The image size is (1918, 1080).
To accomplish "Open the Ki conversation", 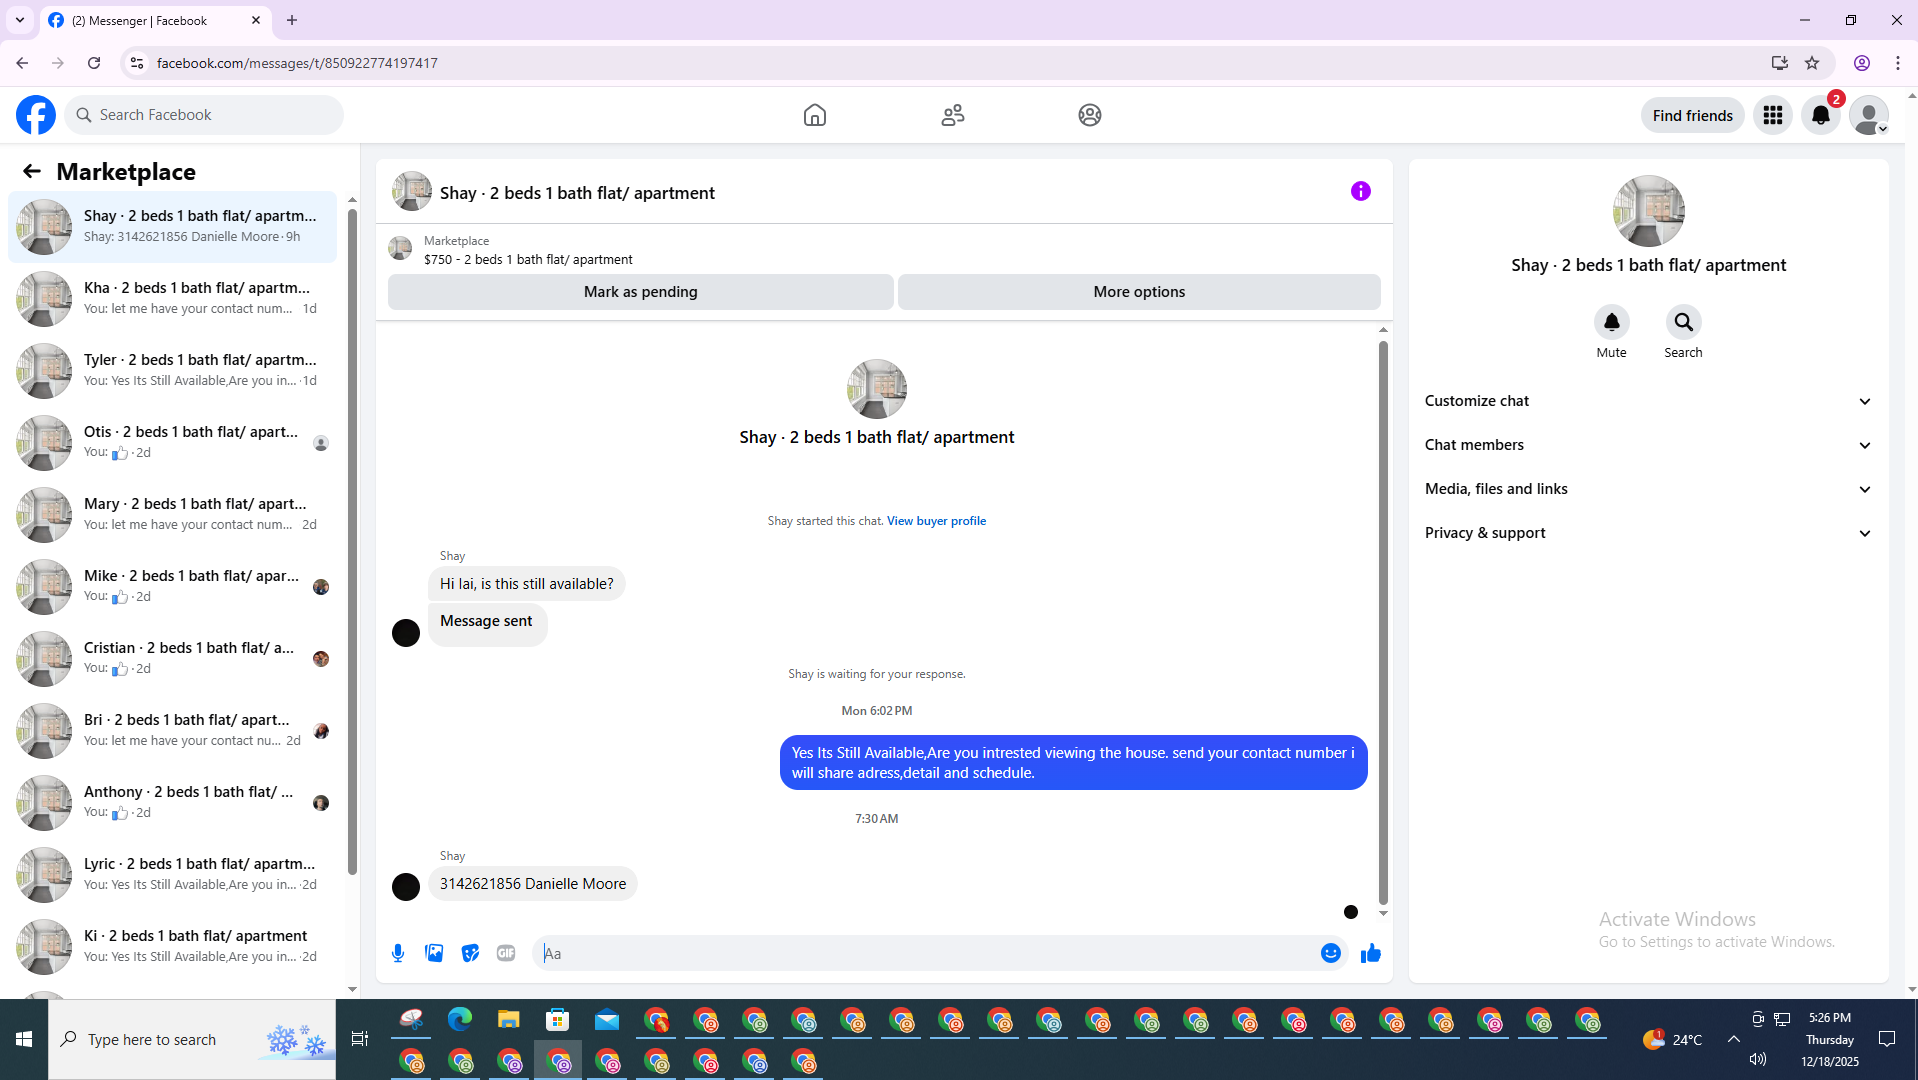I will [172, 946].
